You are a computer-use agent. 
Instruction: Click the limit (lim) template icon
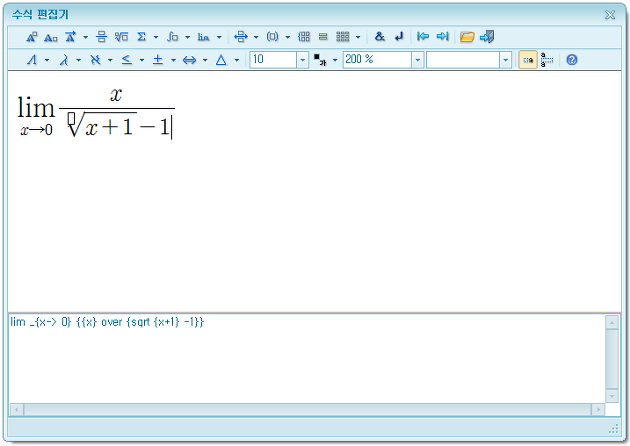(x=203, y=37)
